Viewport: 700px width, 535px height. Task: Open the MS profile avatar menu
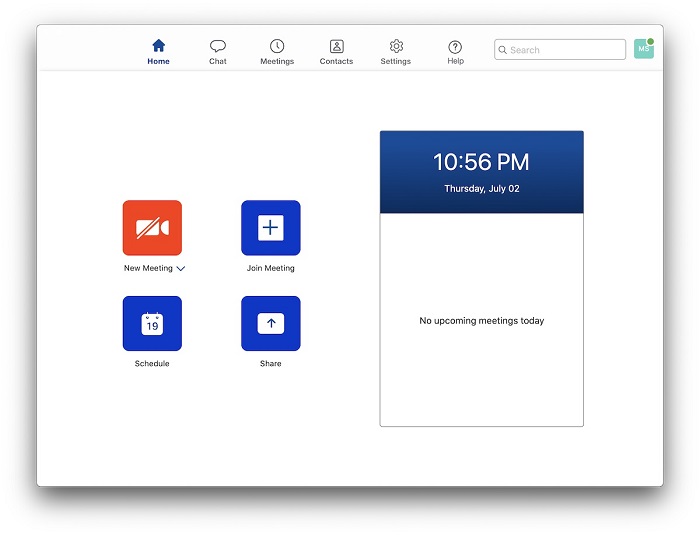643,49
